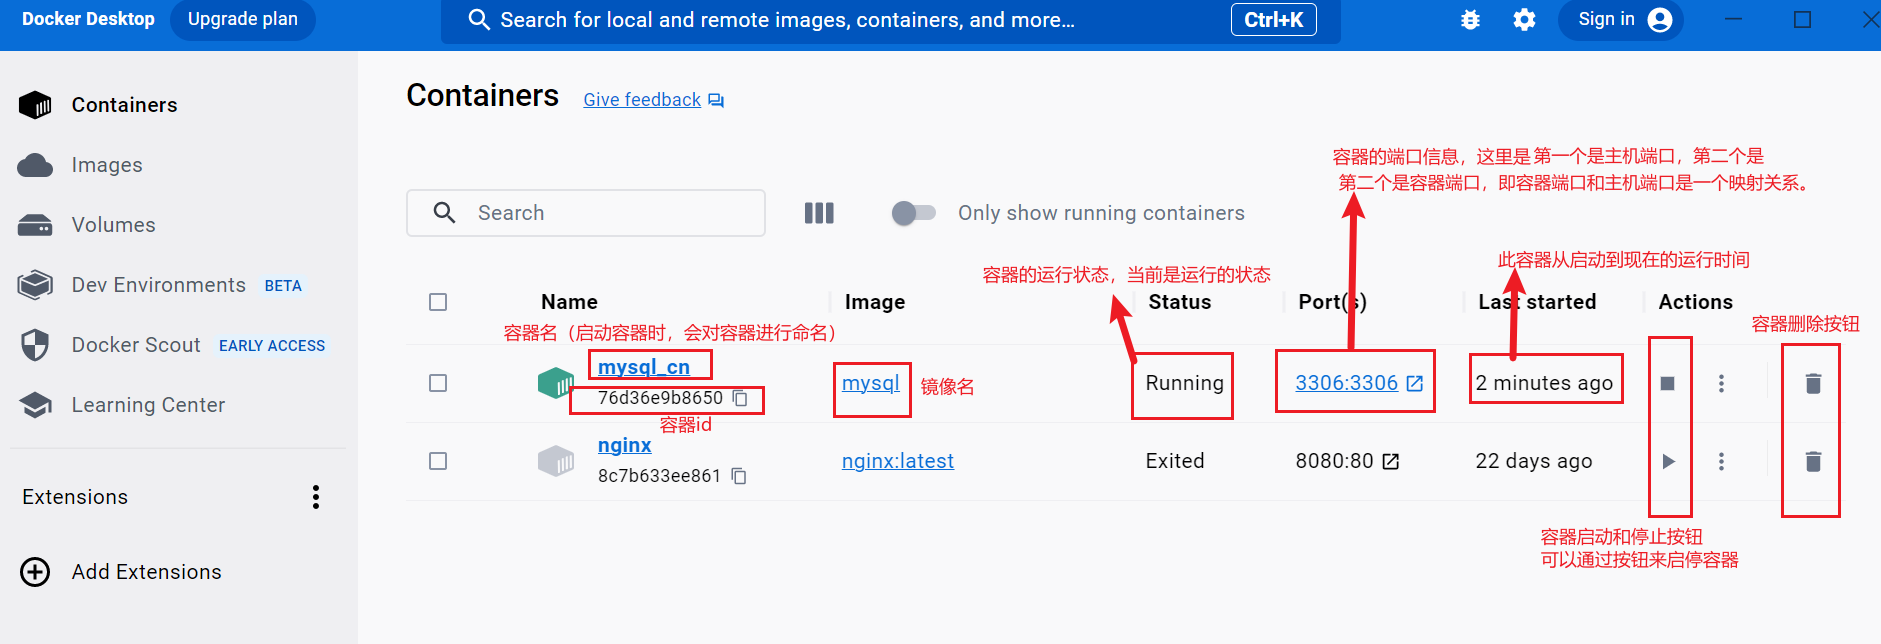This screenshot has width=1881, height=644.
Task: Click the Status column header
Action: [x=1180, y=302]
